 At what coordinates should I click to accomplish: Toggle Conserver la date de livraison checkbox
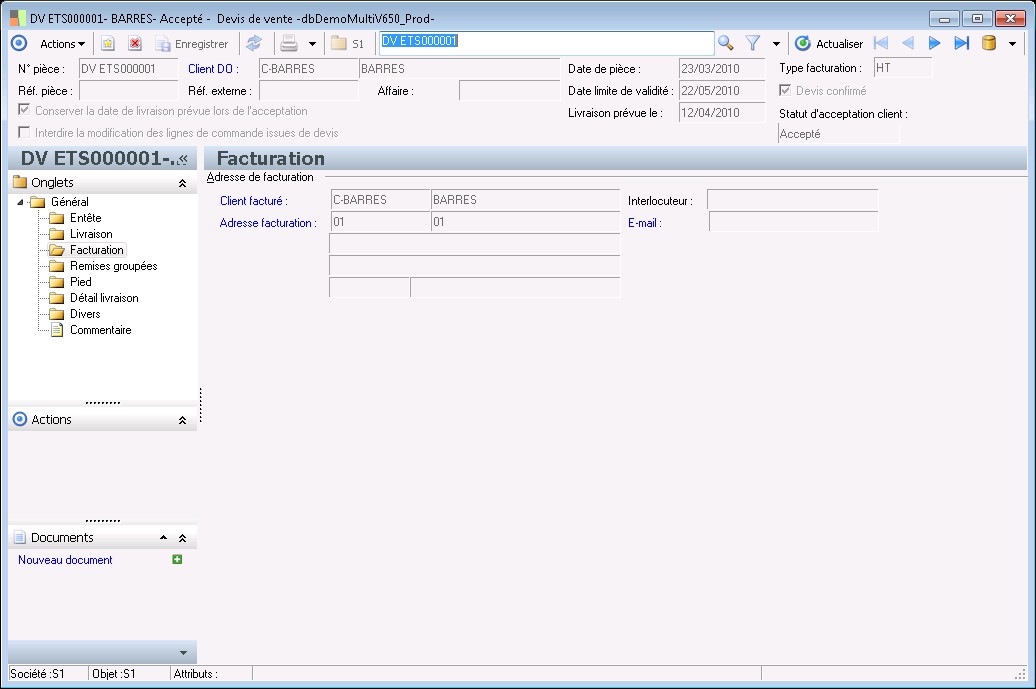25,111
